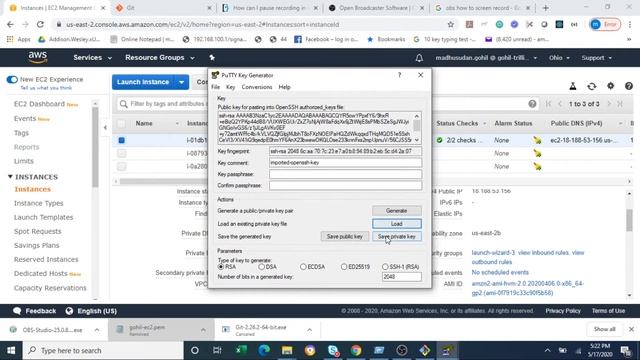Open the Support dropdown
The width and height of the screenshot is (640, 360).
click(596, 58)
